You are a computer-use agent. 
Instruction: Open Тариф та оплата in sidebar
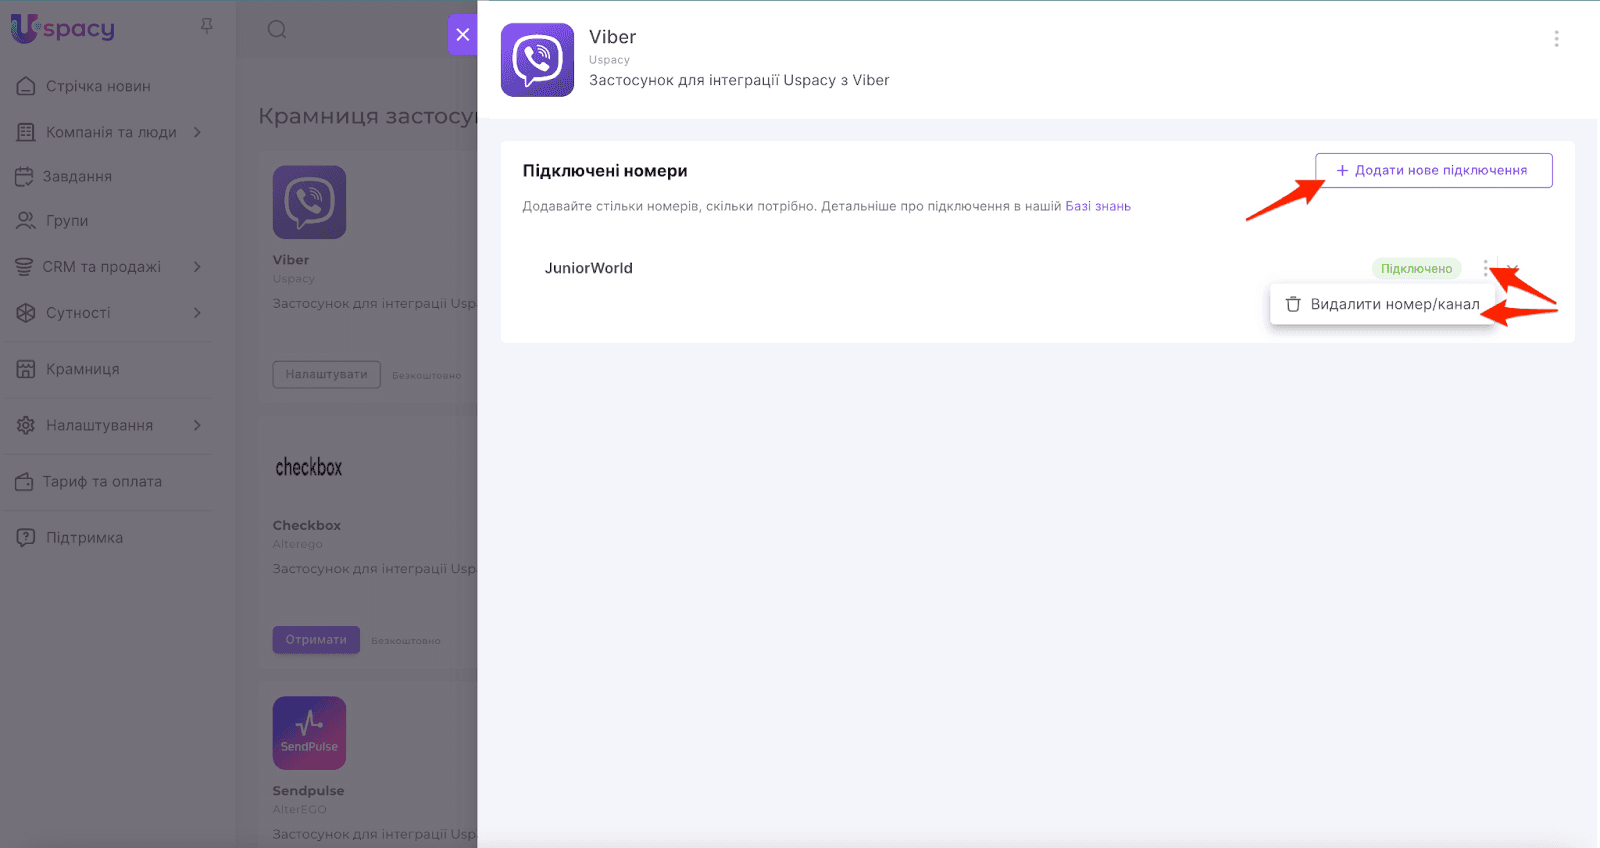tap(102, 481)
